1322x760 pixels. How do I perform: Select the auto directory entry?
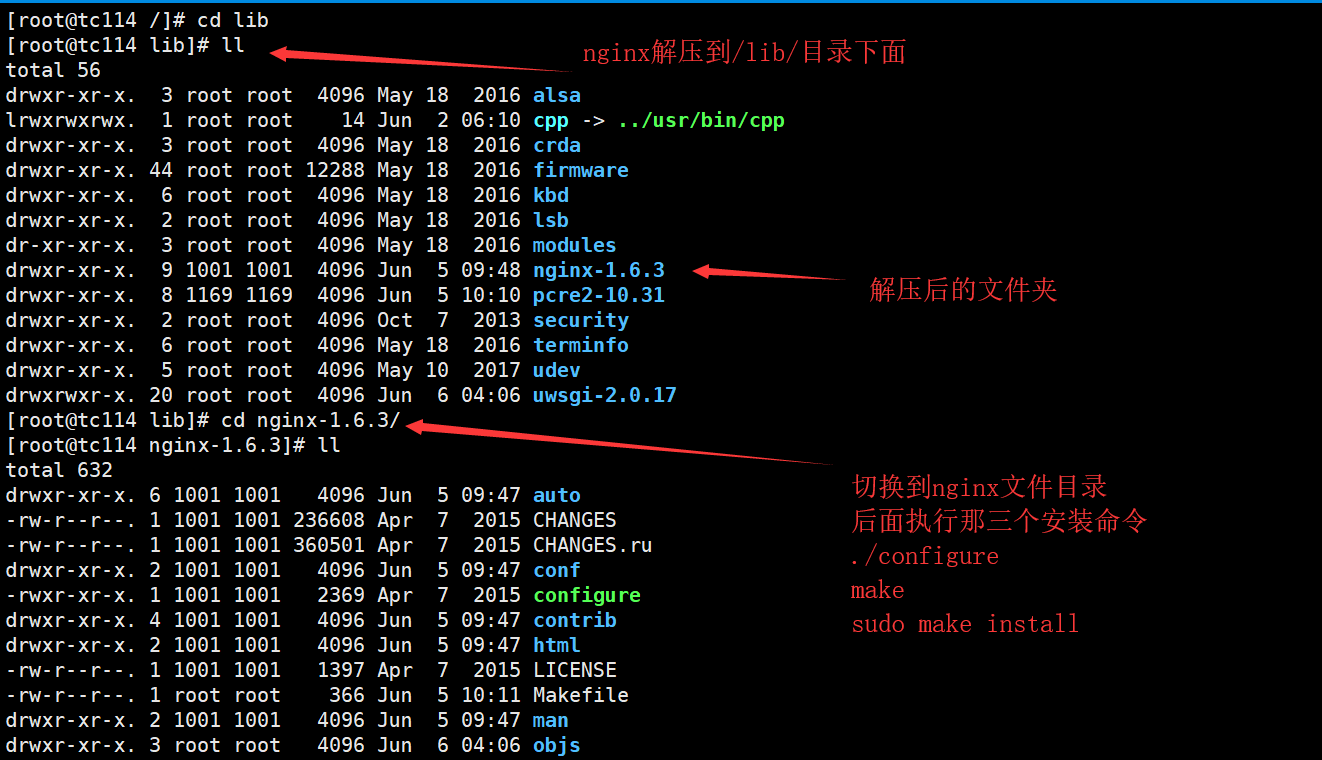pos(557,494)
